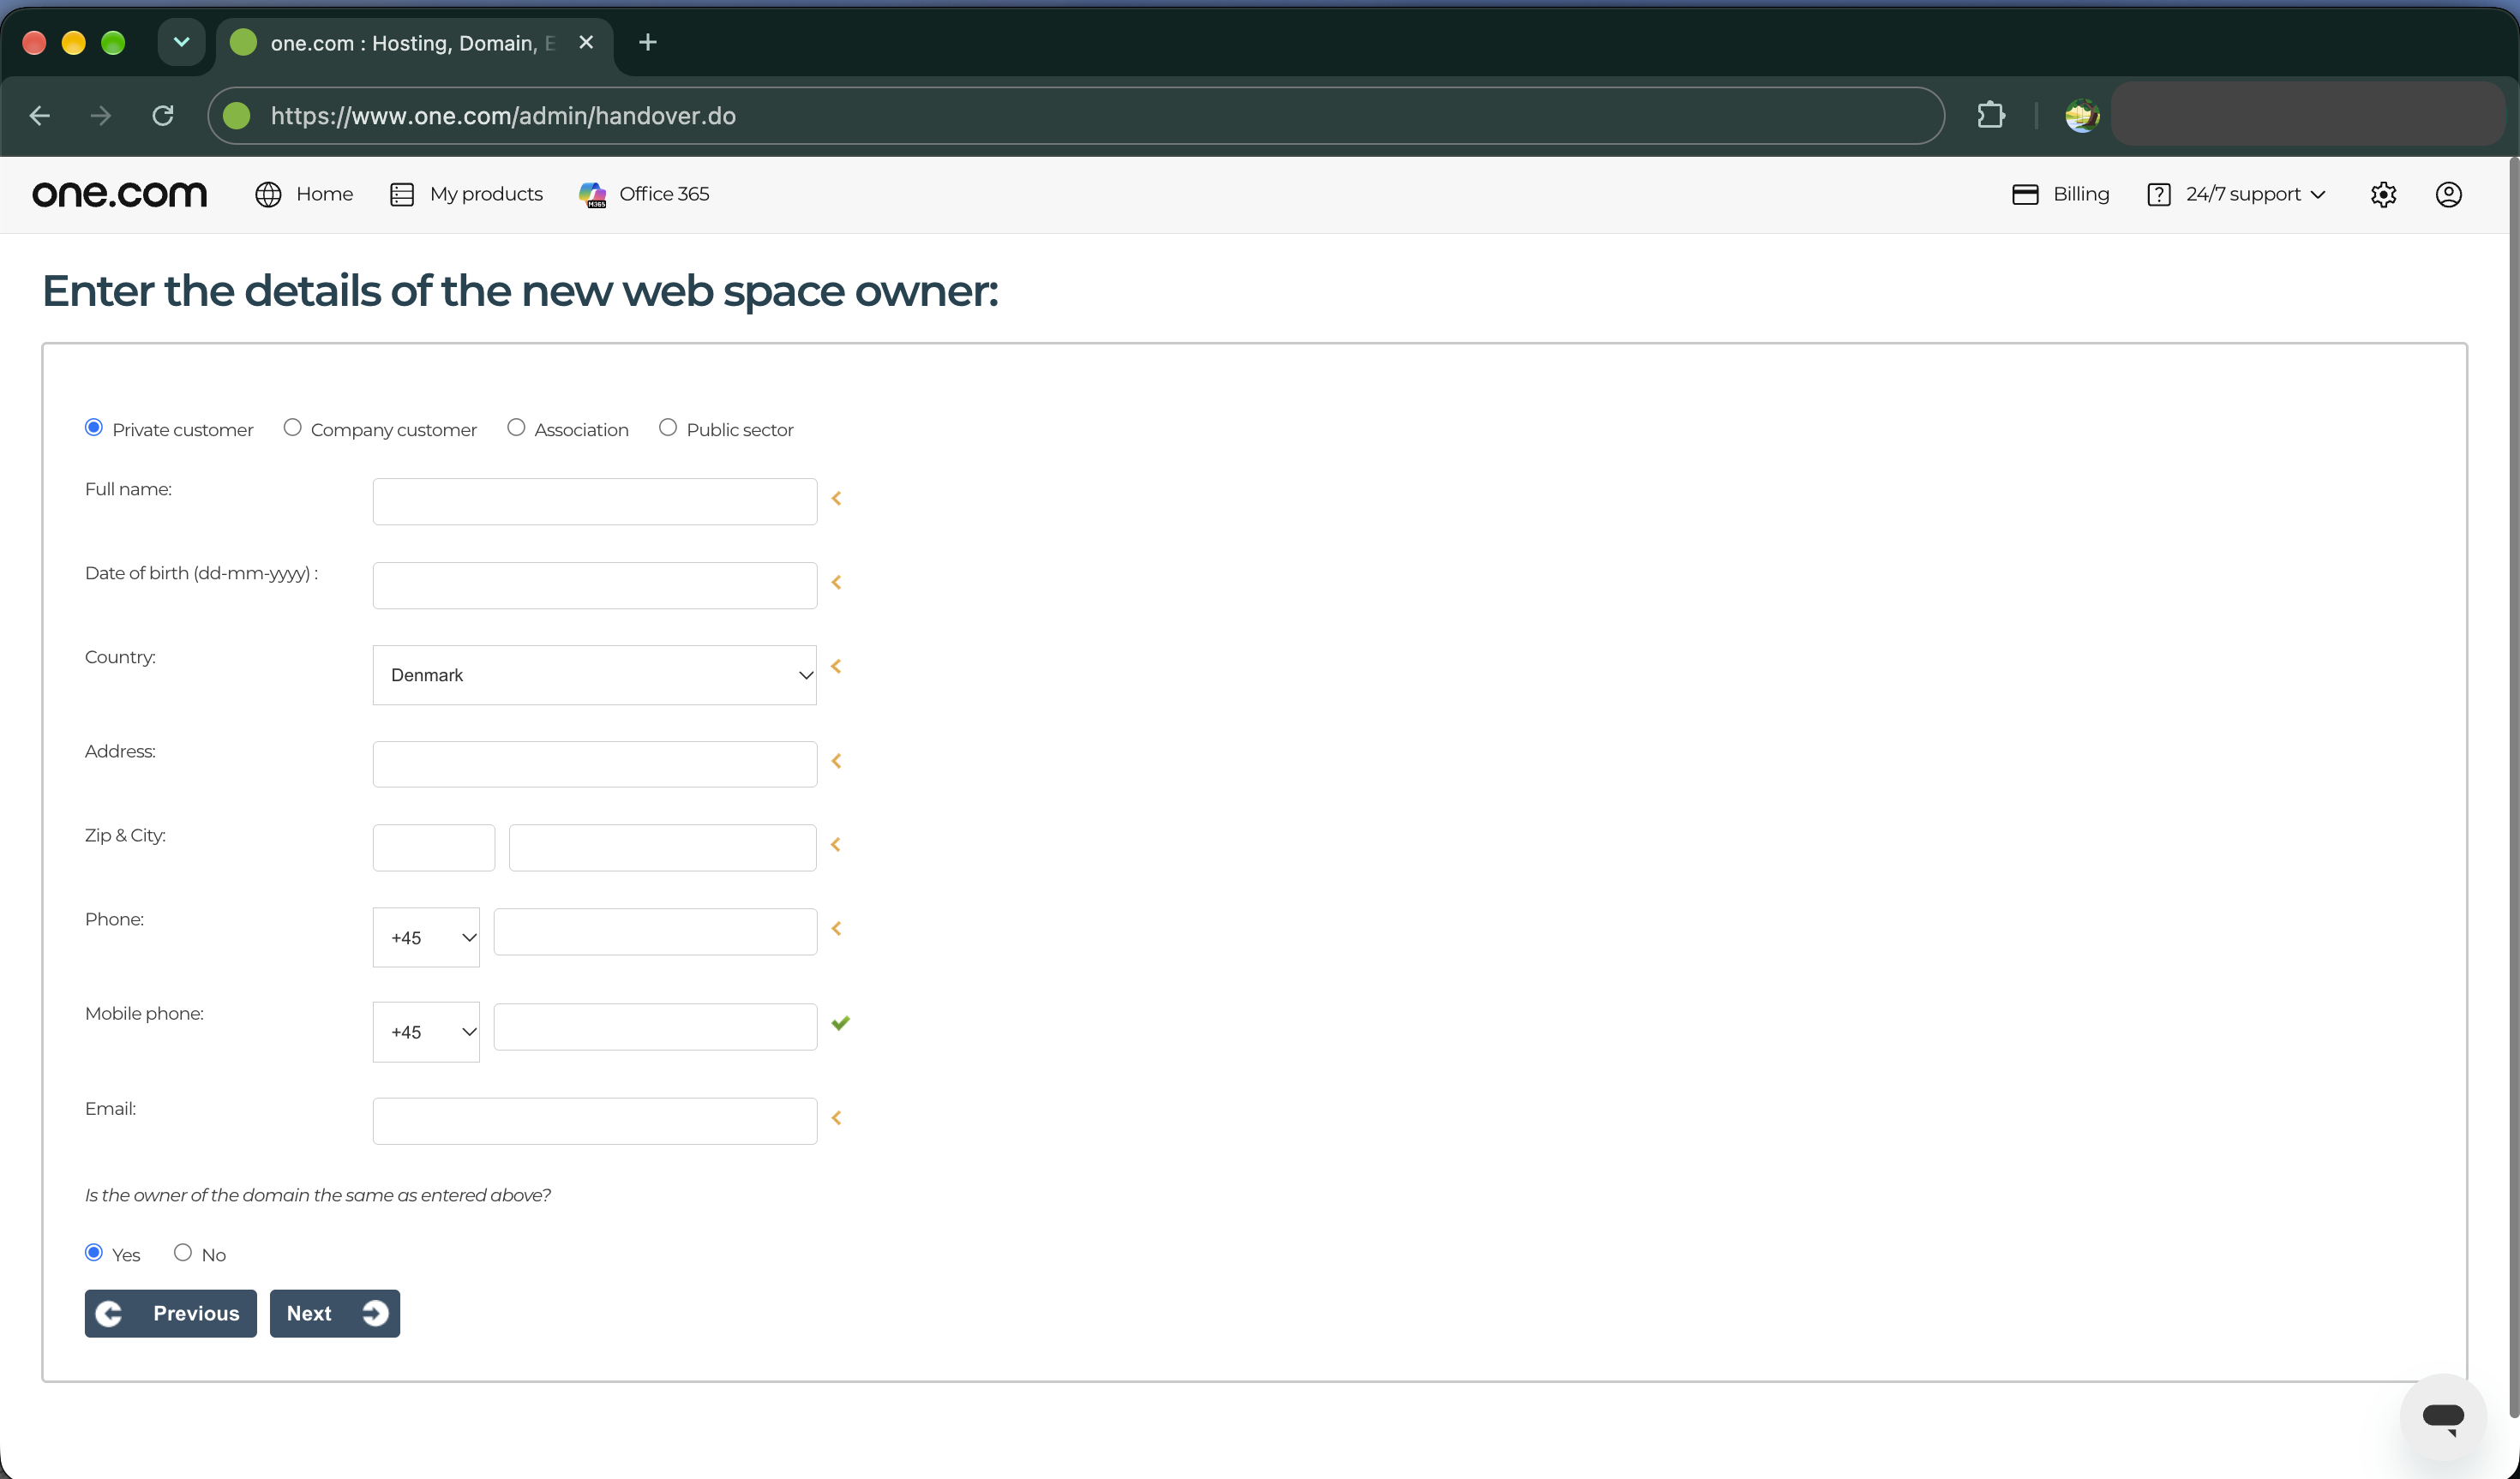Click the Previous button

(x=171, y=1313)
